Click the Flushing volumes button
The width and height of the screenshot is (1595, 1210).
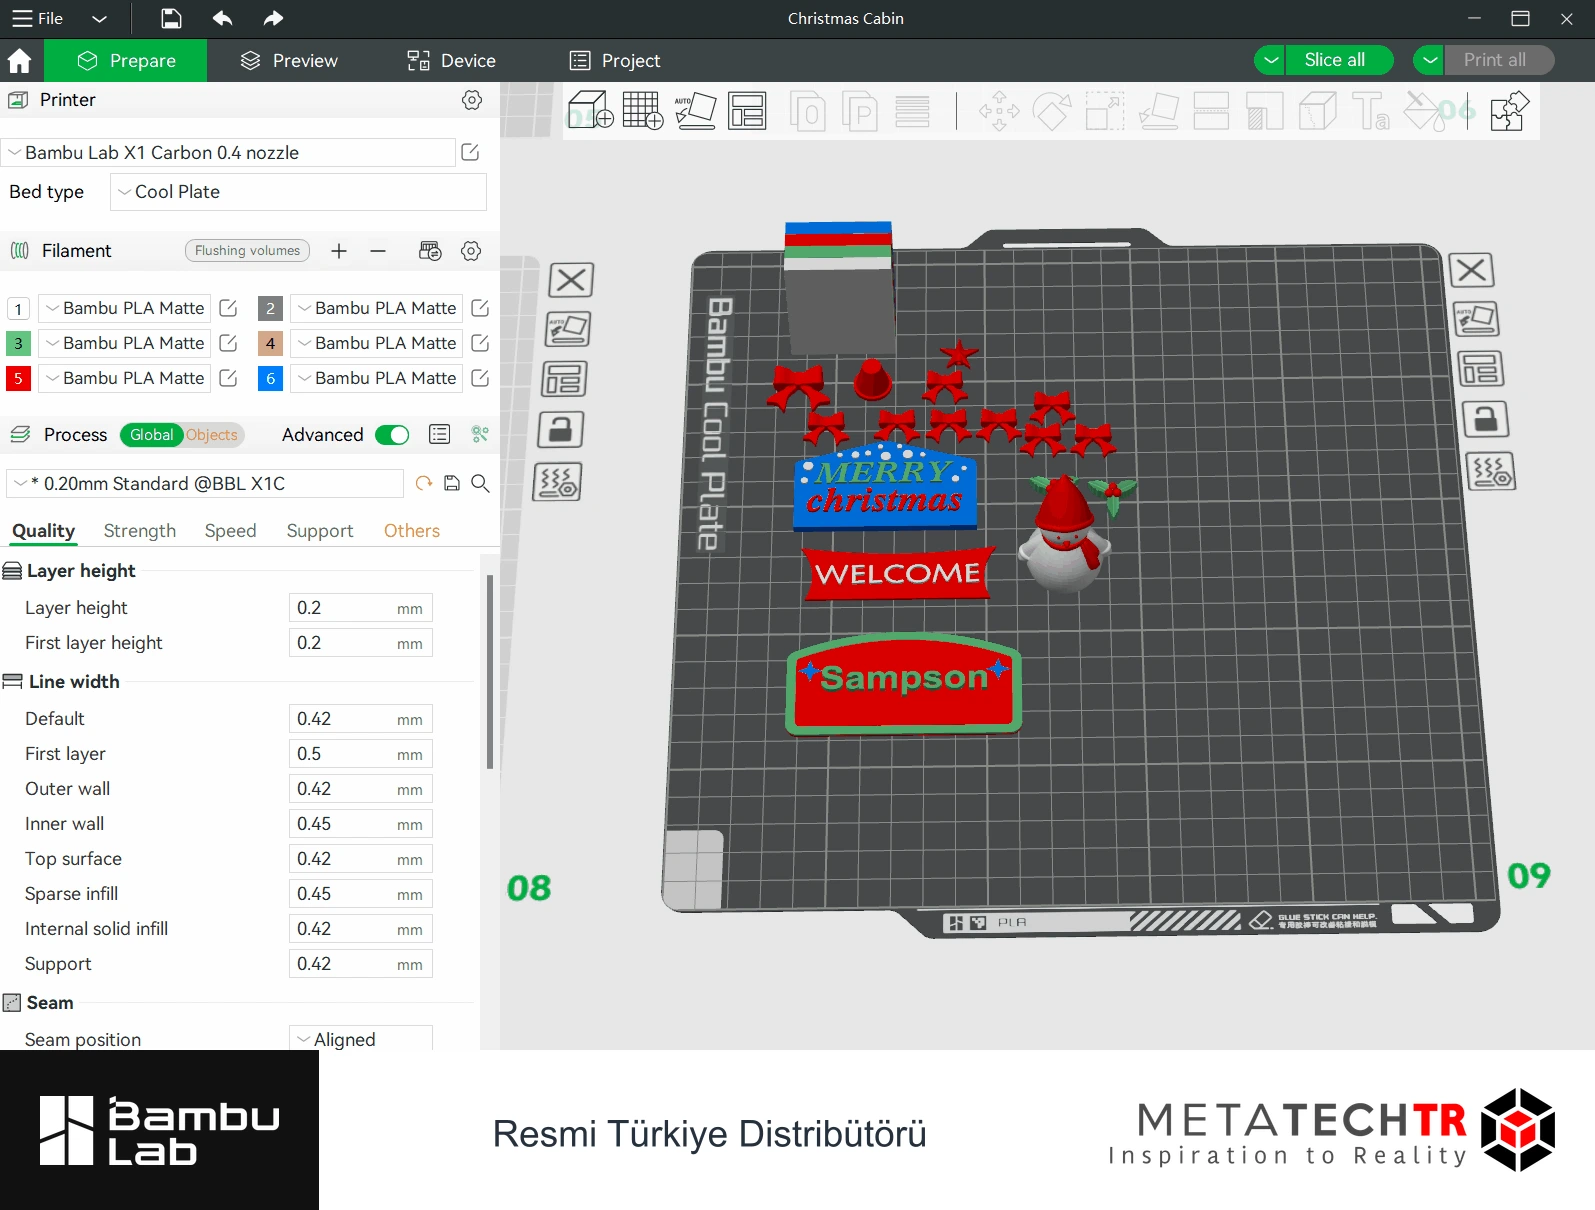[247, 251]
